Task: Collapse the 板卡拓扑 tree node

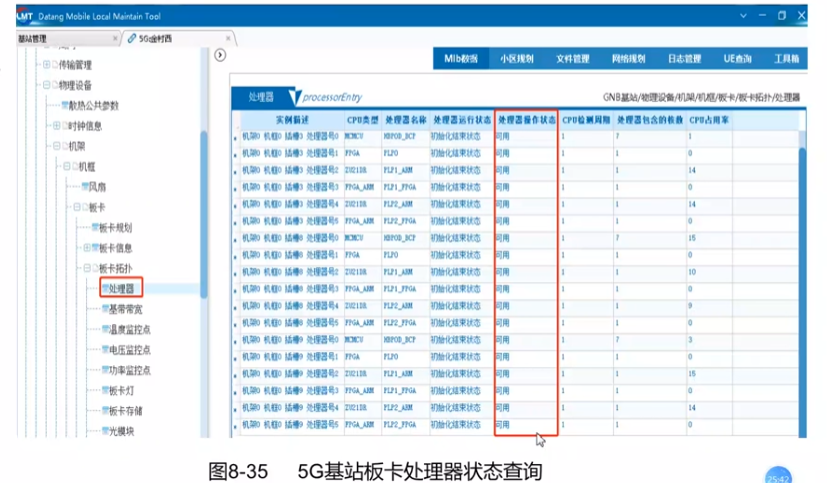Action: pyautogui.click(x=87, y=268)
